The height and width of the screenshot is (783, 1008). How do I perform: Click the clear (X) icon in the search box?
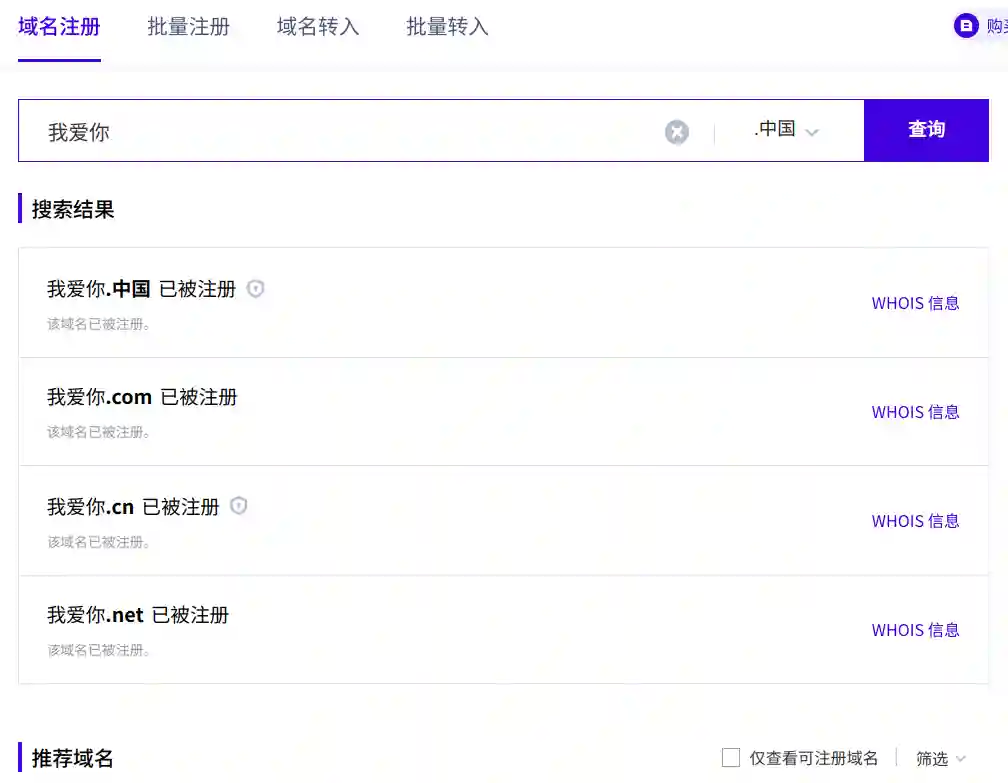click(677, 131)
